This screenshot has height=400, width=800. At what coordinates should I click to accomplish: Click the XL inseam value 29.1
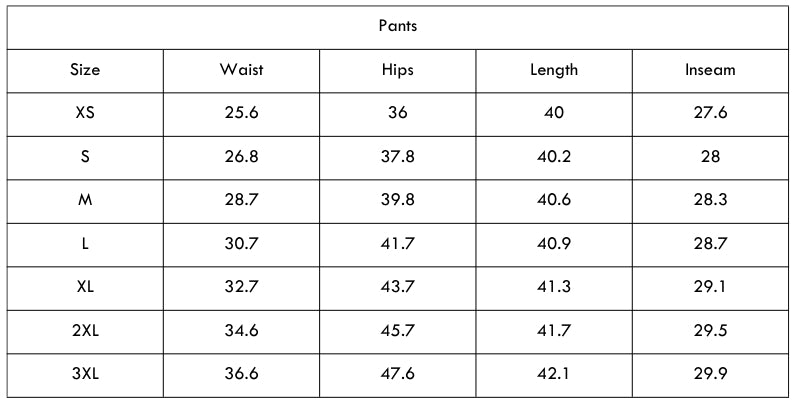pos(710,287)
